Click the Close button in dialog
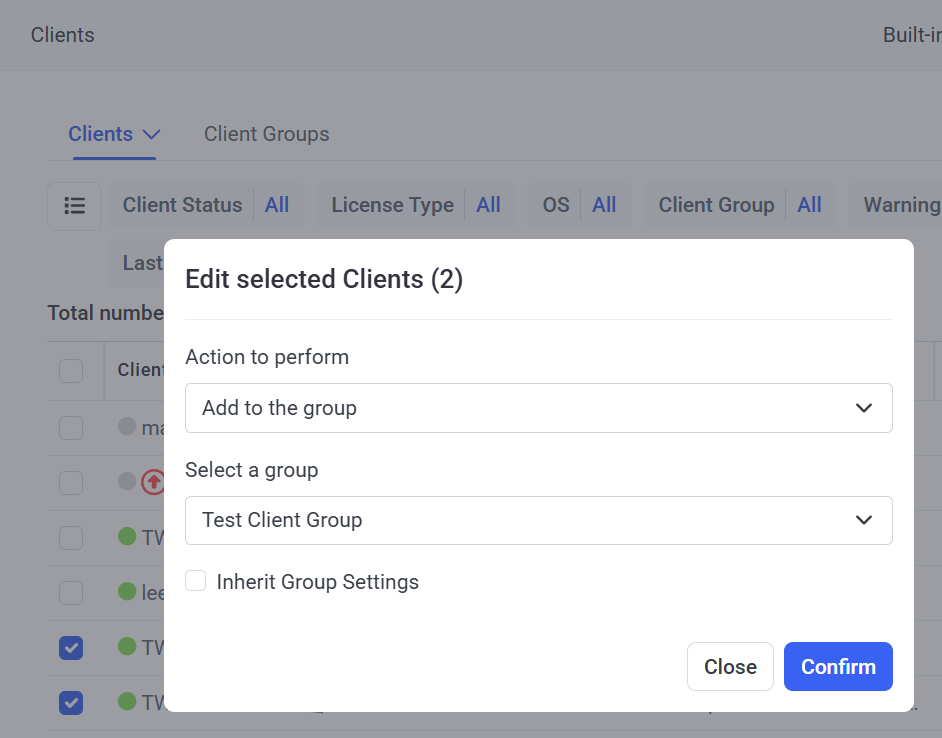Screen dimensions: 942x738 (x=730, y=667)
